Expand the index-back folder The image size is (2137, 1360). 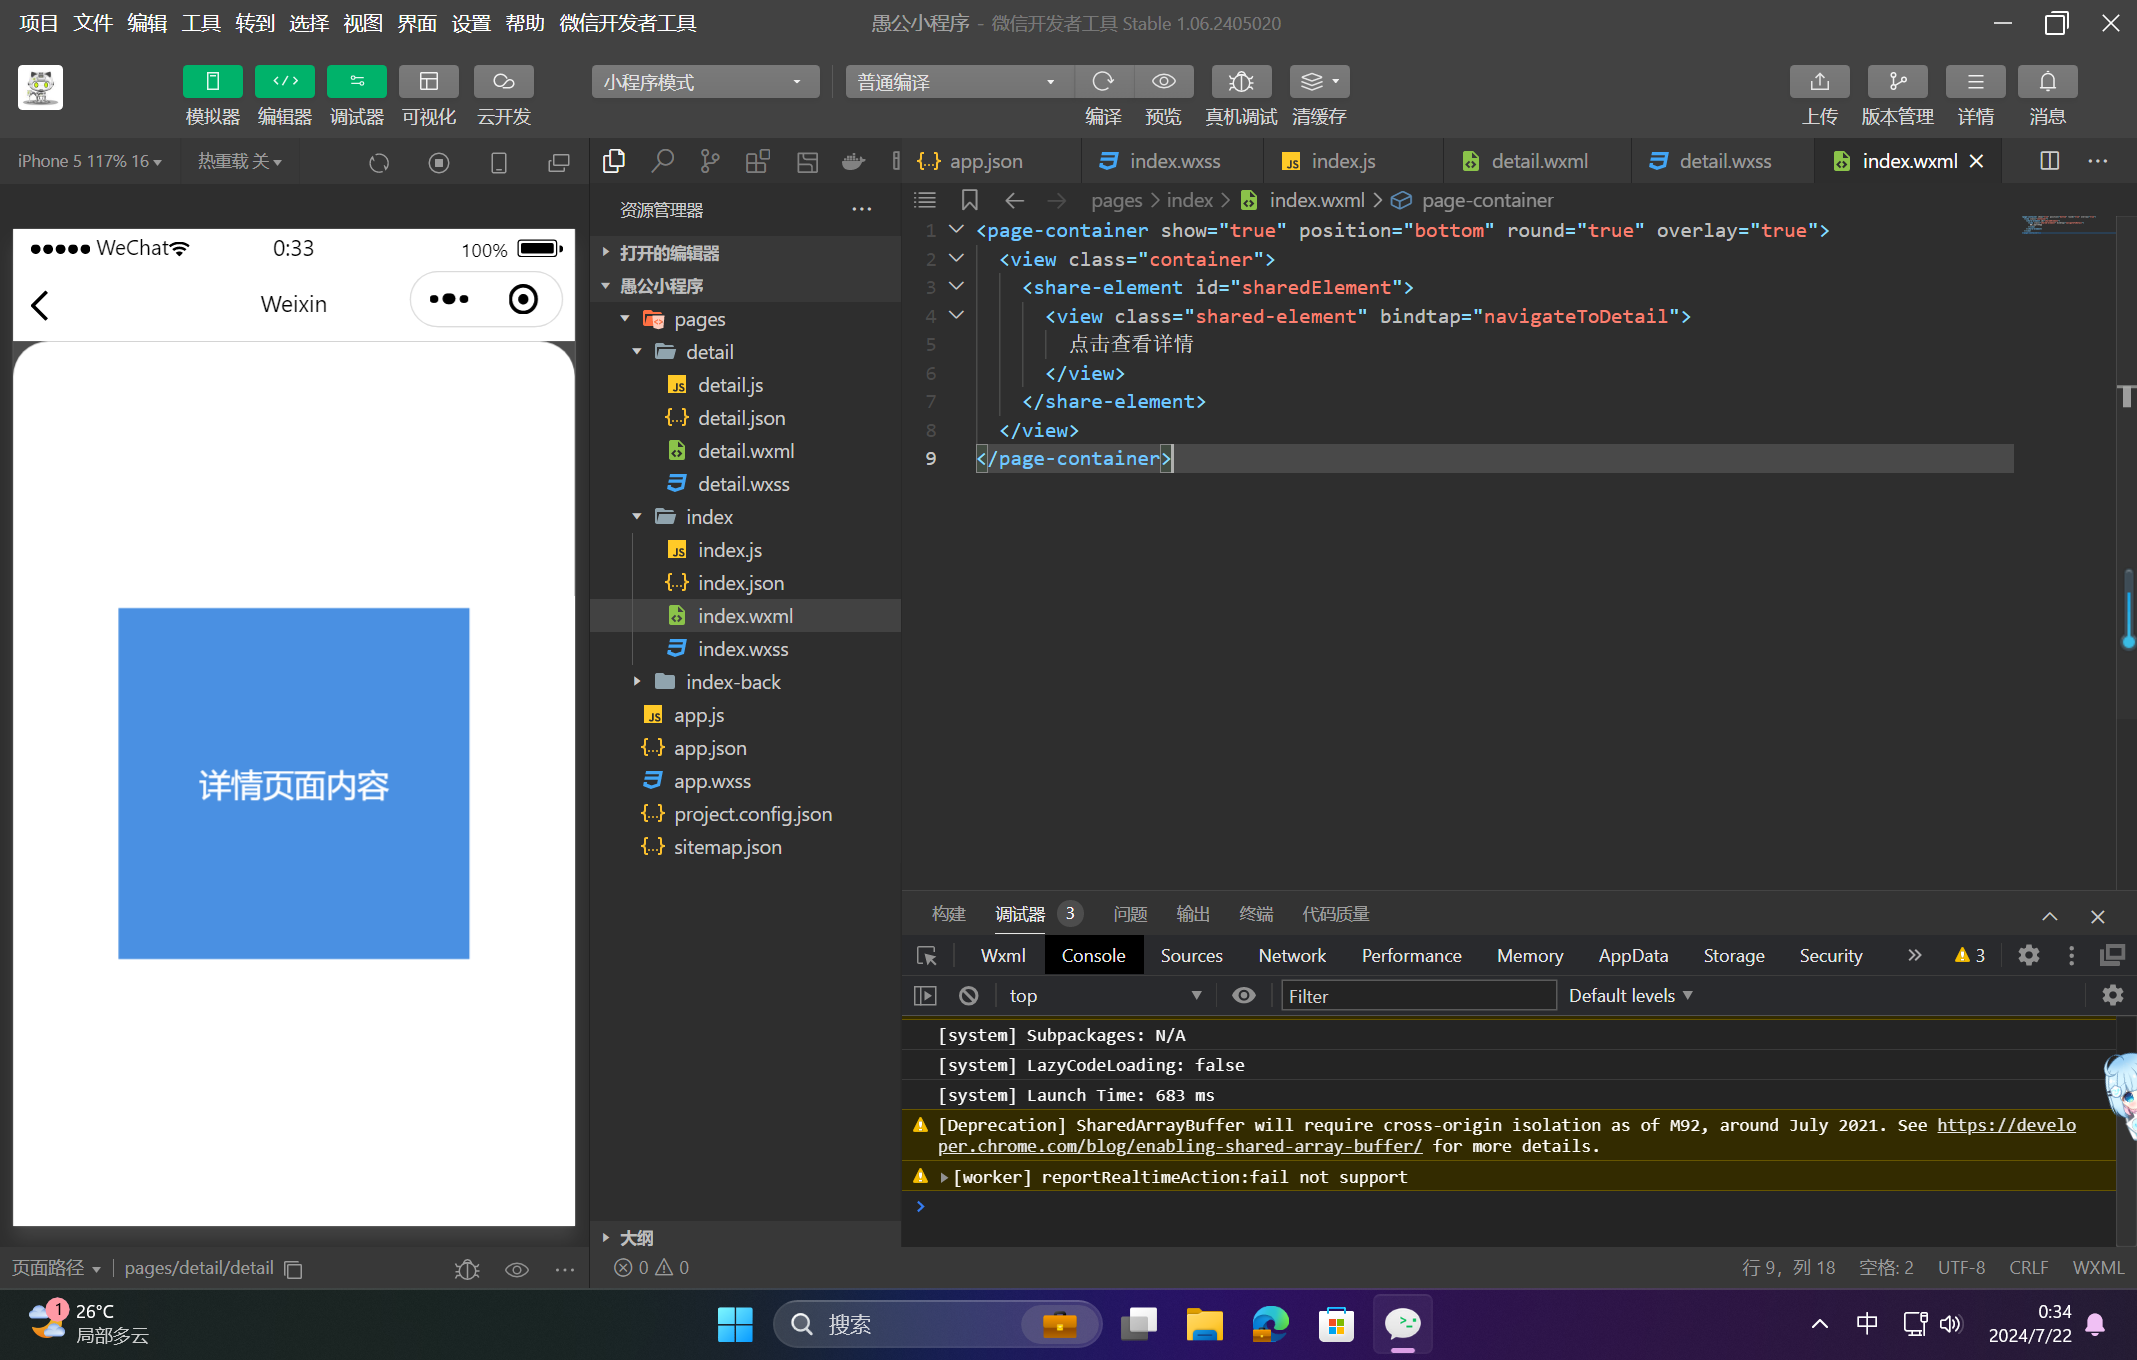[x=732, y=682]
